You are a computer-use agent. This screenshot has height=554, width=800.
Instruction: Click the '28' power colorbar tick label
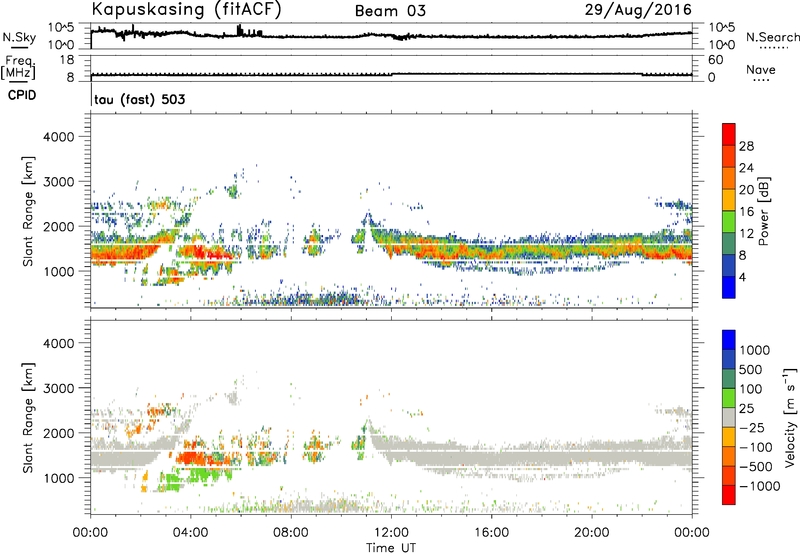746,146
